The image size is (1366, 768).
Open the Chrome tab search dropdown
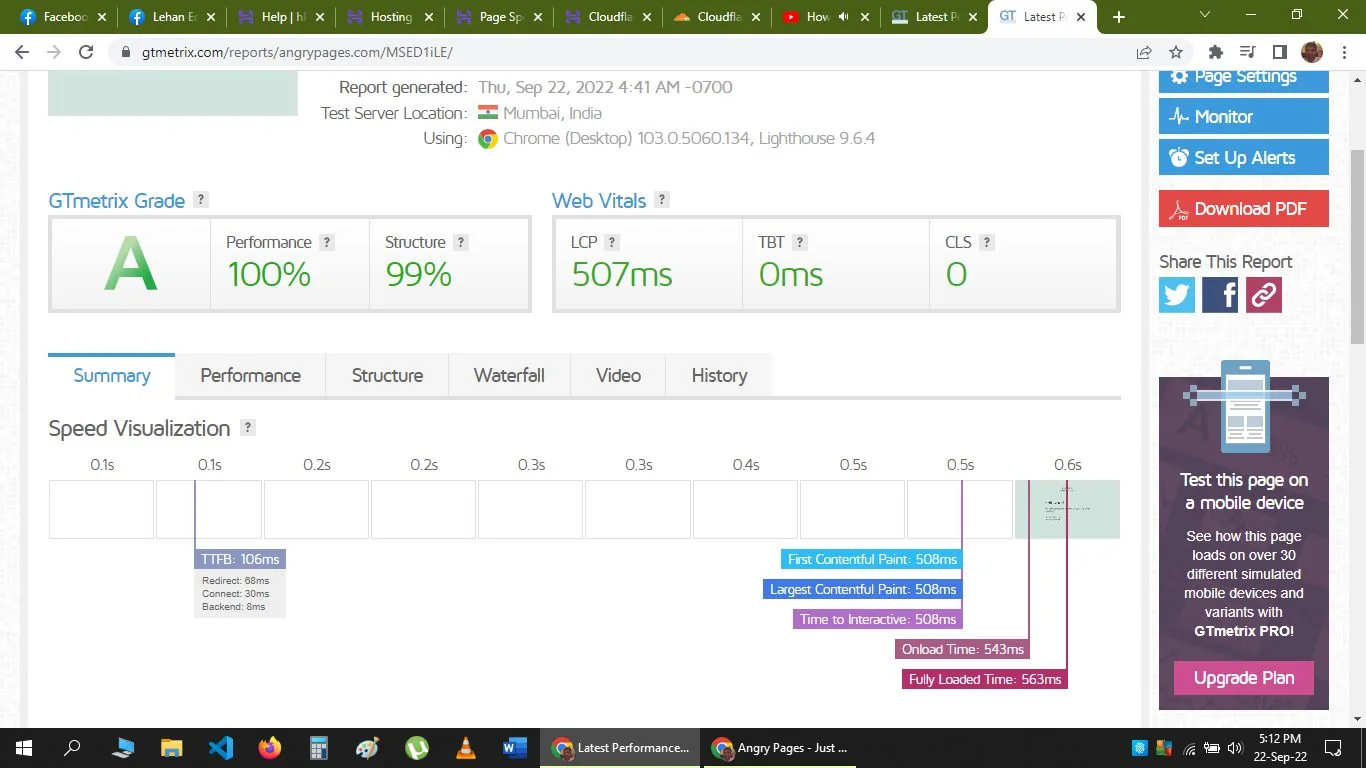1205,15
